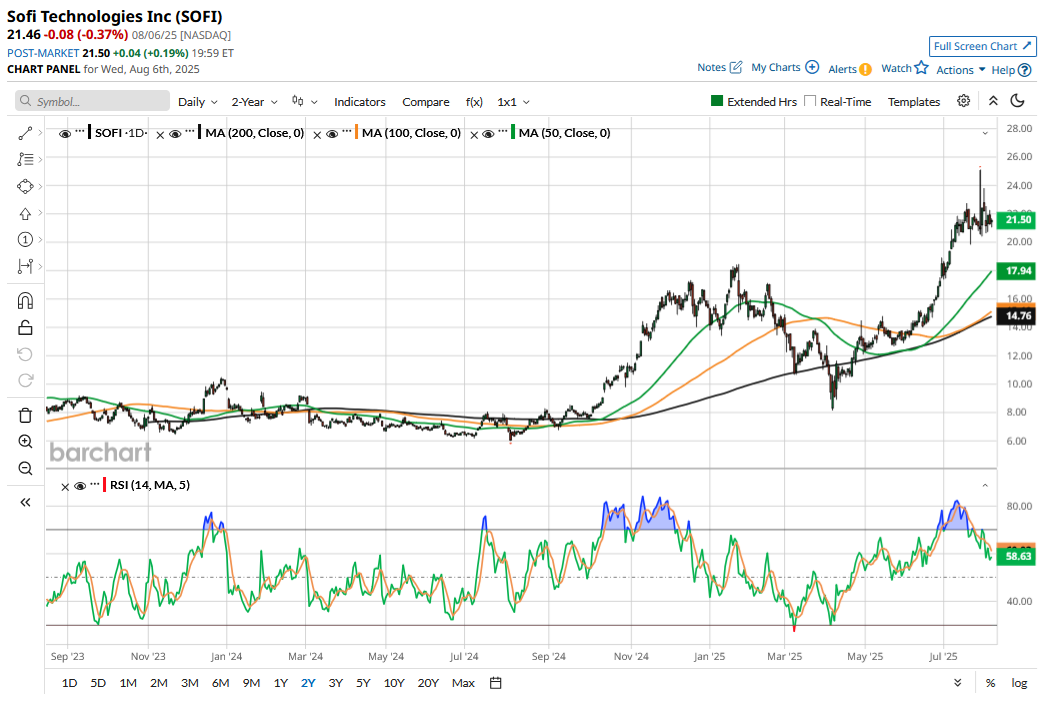Select the arrow marker tool

pos(25,214)
